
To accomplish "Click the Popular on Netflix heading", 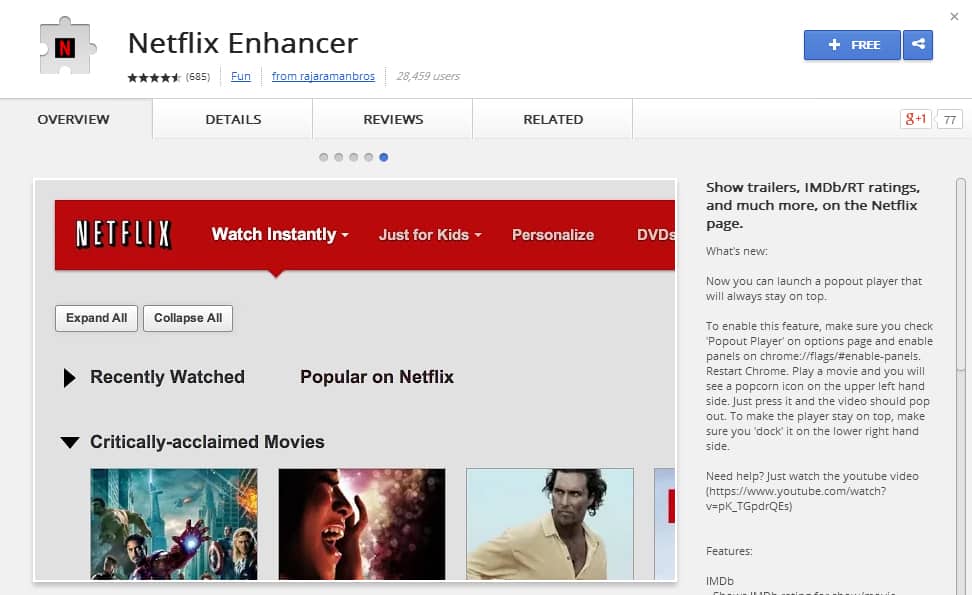I will pyautogui.click(x=377, y=377).
